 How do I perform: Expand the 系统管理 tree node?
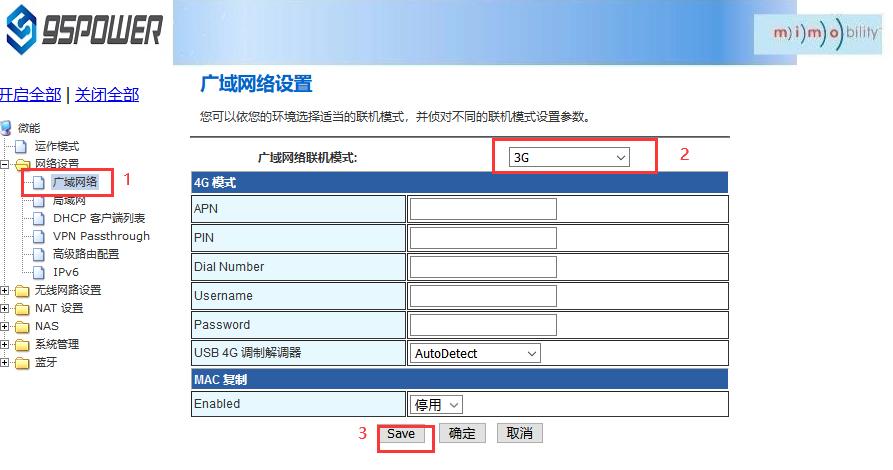point(5,344)
